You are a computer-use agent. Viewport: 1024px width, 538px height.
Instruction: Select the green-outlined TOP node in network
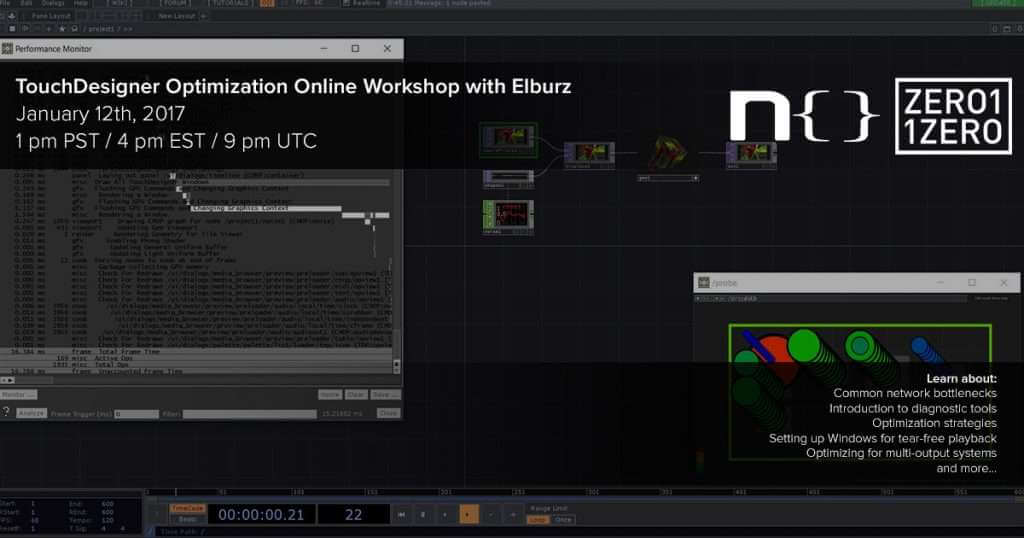(x=509, y=140)
